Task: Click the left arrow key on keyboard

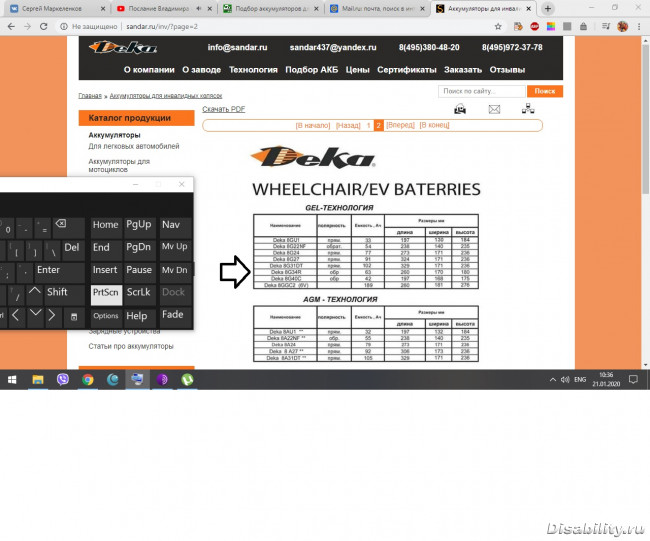Action: click(15, 315)
